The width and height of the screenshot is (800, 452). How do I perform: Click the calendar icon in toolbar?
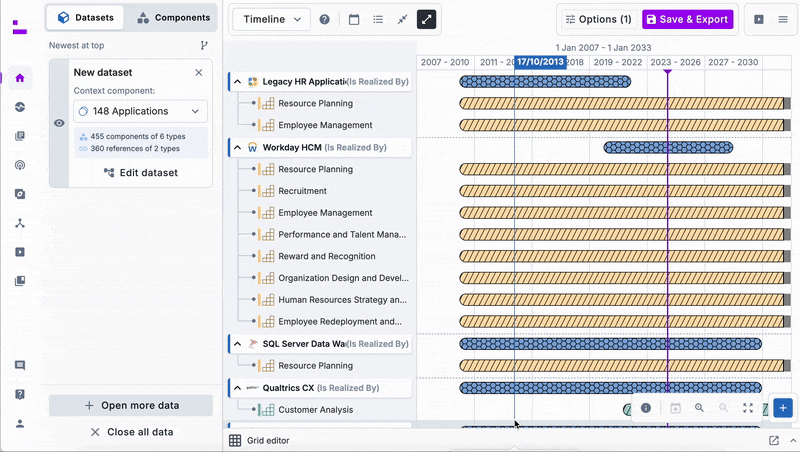click(x=354, y=19)
